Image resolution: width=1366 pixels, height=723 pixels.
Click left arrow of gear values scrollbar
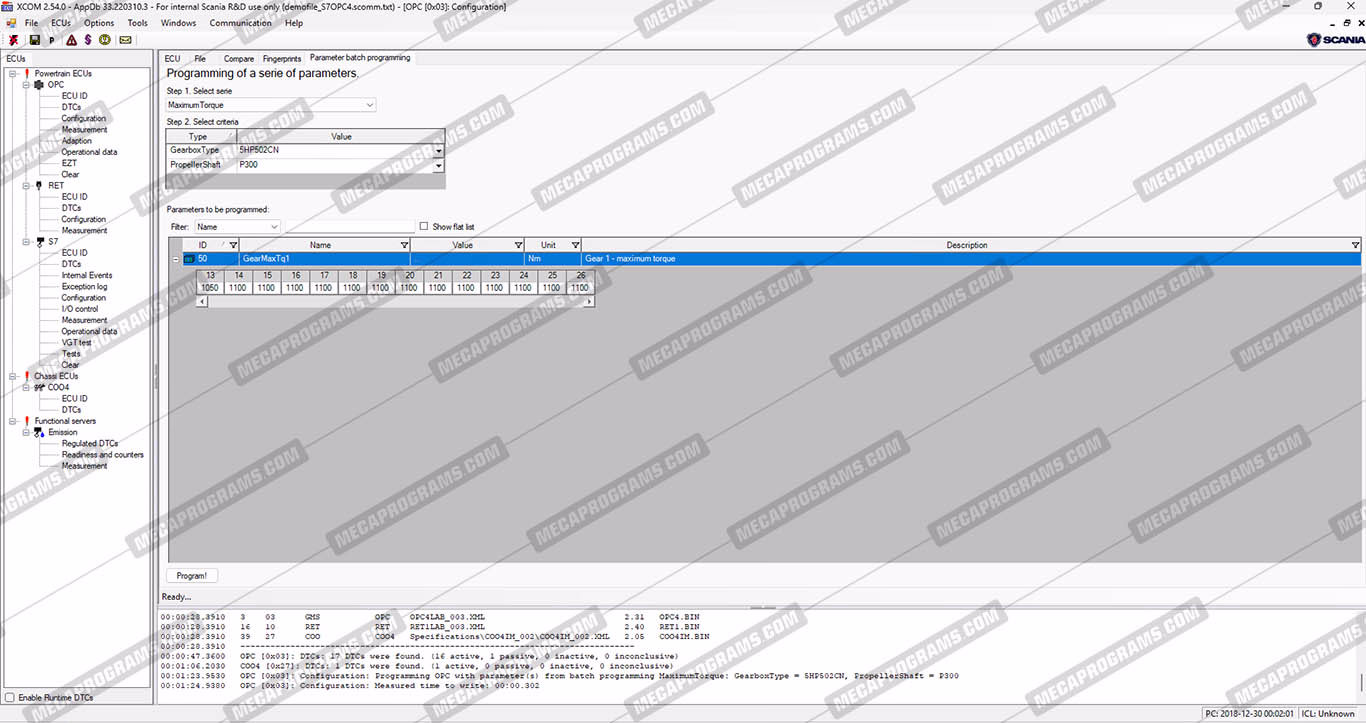tap(203, 301)
